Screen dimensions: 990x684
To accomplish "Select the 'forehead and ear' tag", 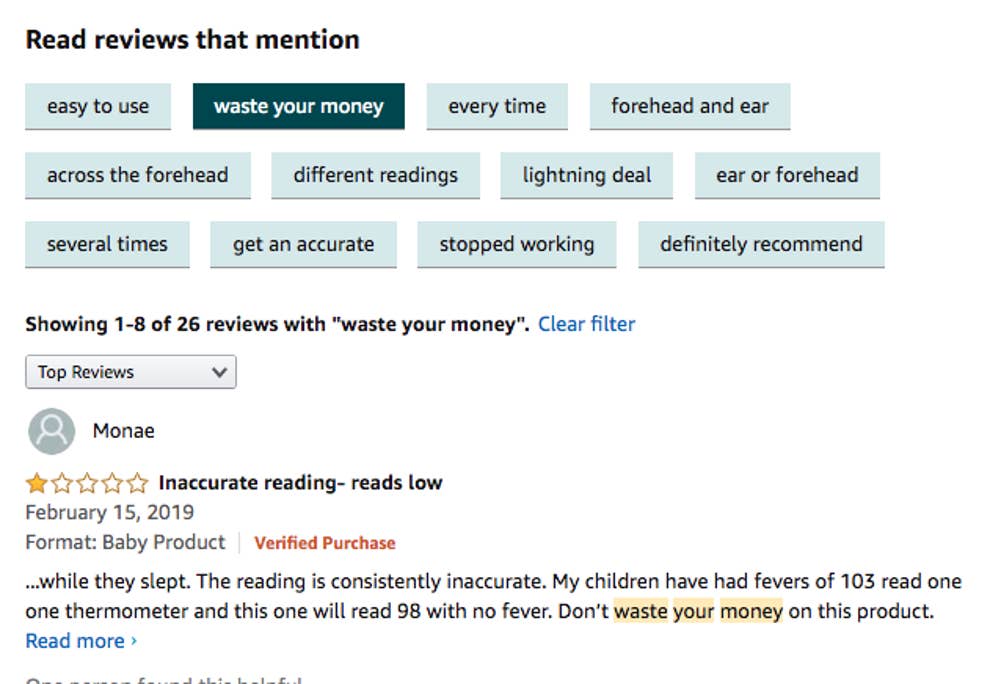I will [x=690, y=106].
